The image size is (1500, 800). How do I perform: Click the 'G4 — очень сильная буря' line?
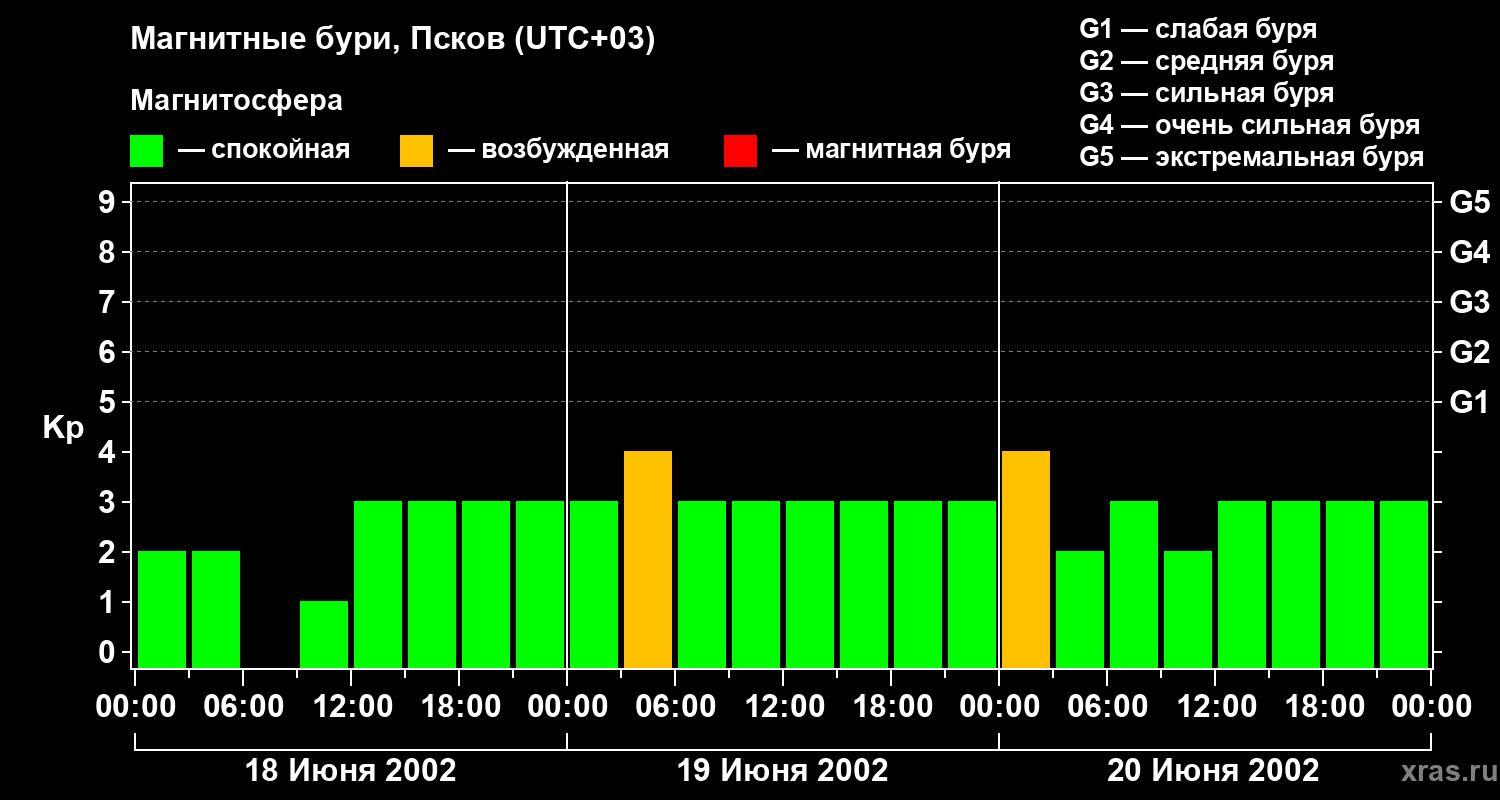click(x=1250, y=125)
